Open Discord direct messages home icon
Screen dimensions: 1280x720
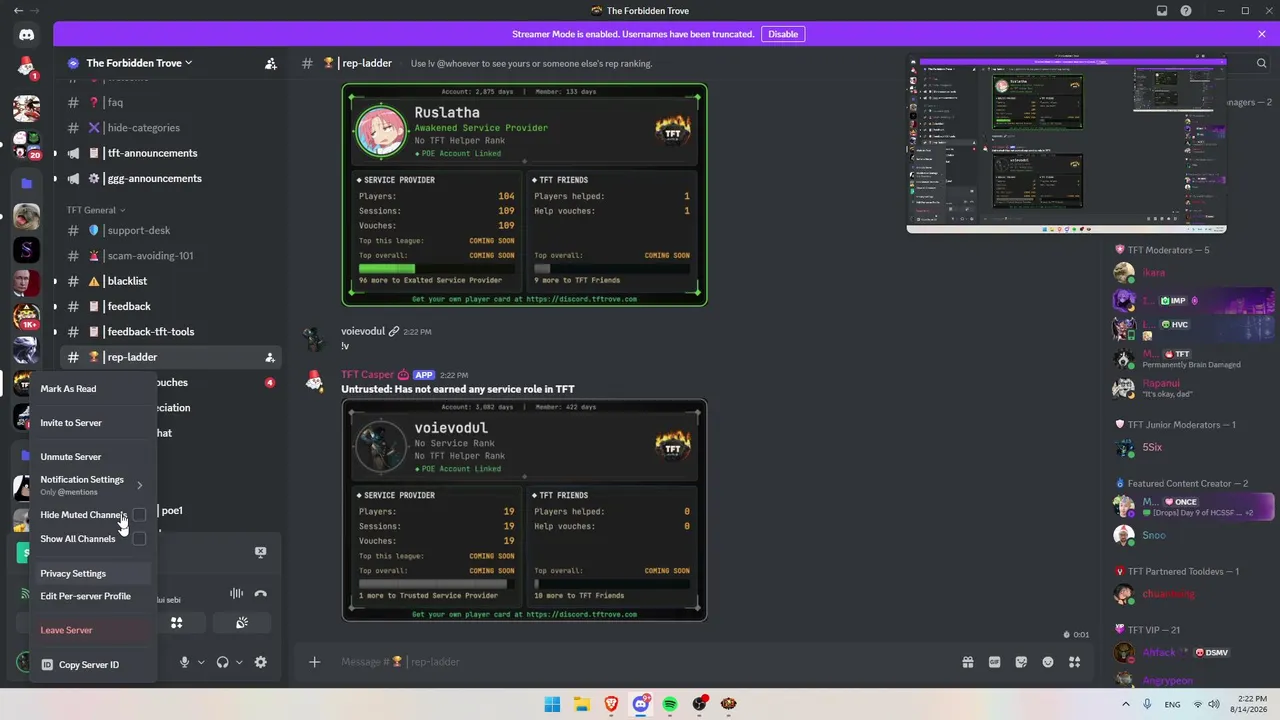[26, 35]
